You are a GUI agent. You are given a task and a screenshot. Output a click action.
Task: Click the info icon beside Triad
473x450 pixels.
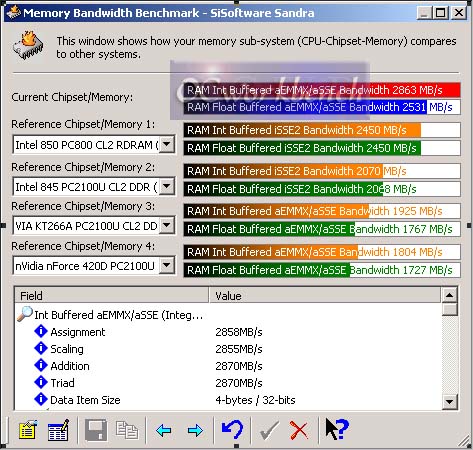(x=41, y=382)
